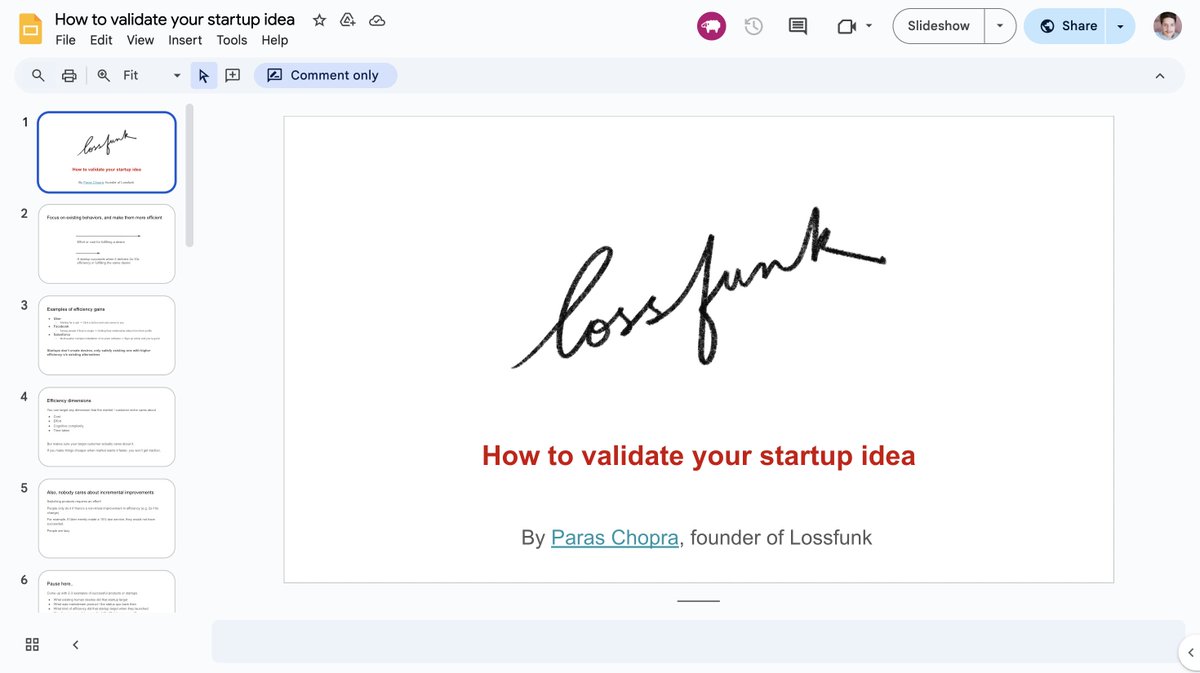Check the cloud document status icon
The width and height of the screenshot is (1200, 673).
[377, 20]
